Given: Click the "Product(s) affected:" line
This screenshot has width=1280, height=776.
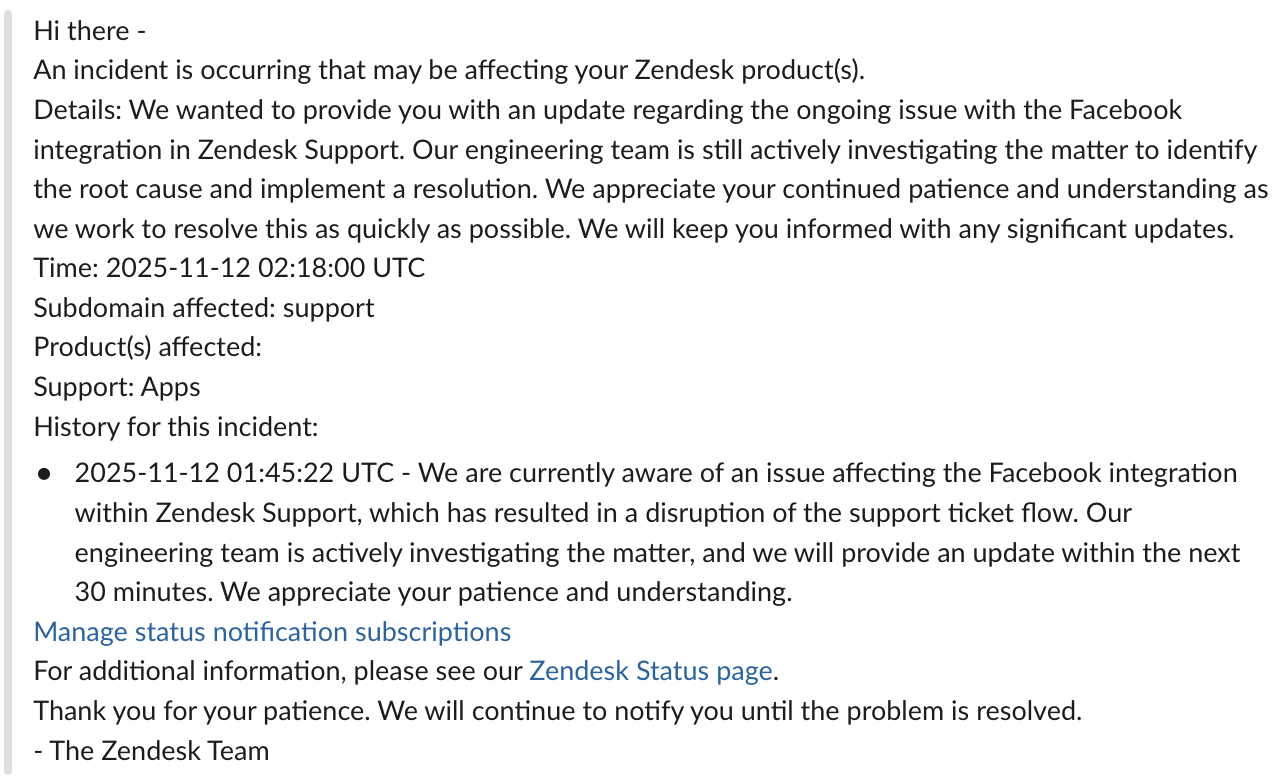Looking at the screenshot, I should (x=147, y=347).
